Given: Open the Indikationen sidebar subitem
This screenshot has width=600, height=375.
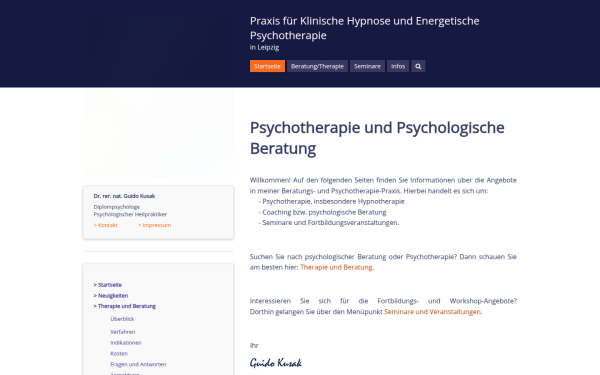Looking at the screenshot, I should 126,342.
